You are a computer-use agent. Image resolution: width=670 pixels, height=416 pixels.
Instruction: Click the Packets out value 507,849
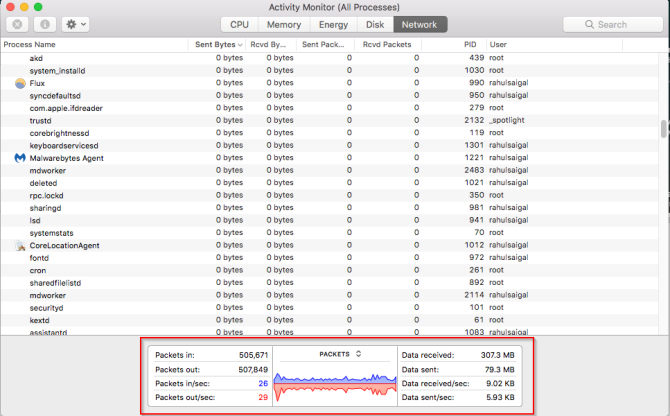253,369
